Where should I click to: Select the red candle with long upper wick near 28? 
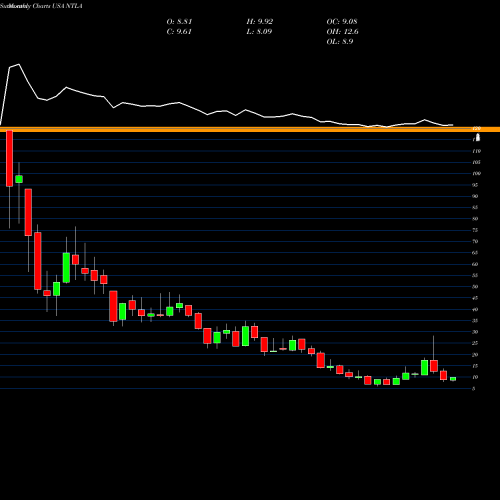pyautogui.click(x=434, y=366)
